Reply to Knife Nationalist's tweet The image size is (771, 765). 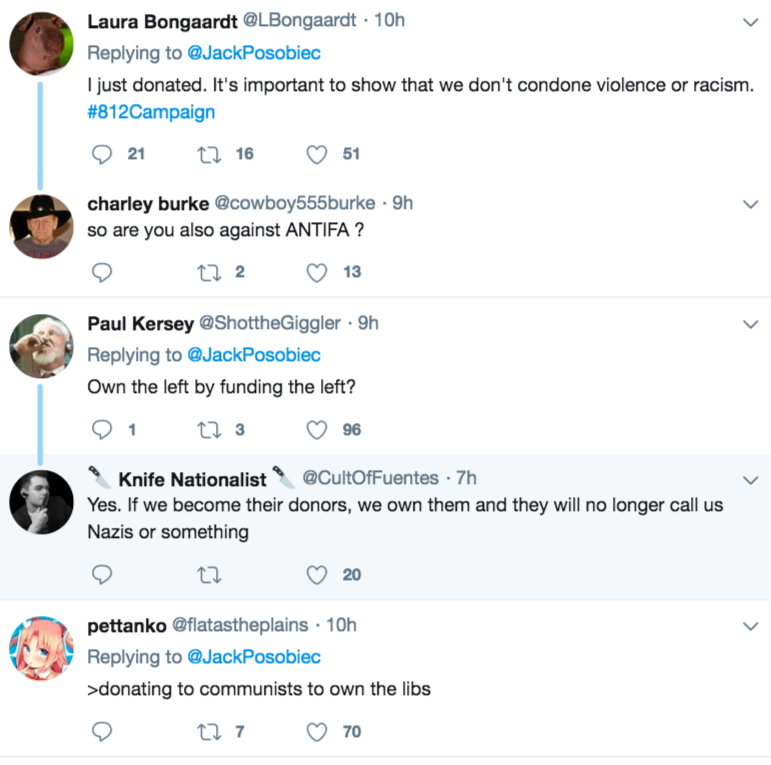coord(102,575)
